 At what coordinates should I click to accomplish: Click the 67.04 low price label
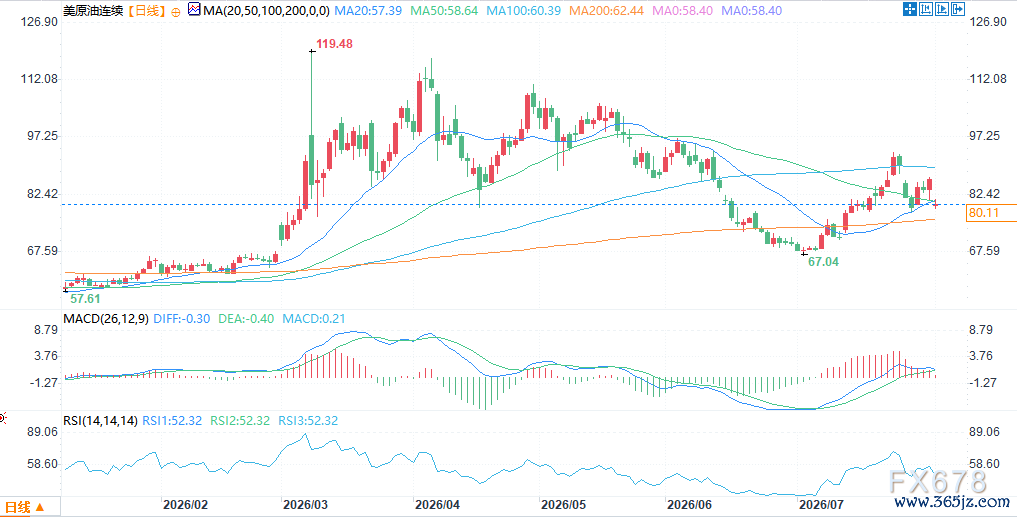(824, 261)
